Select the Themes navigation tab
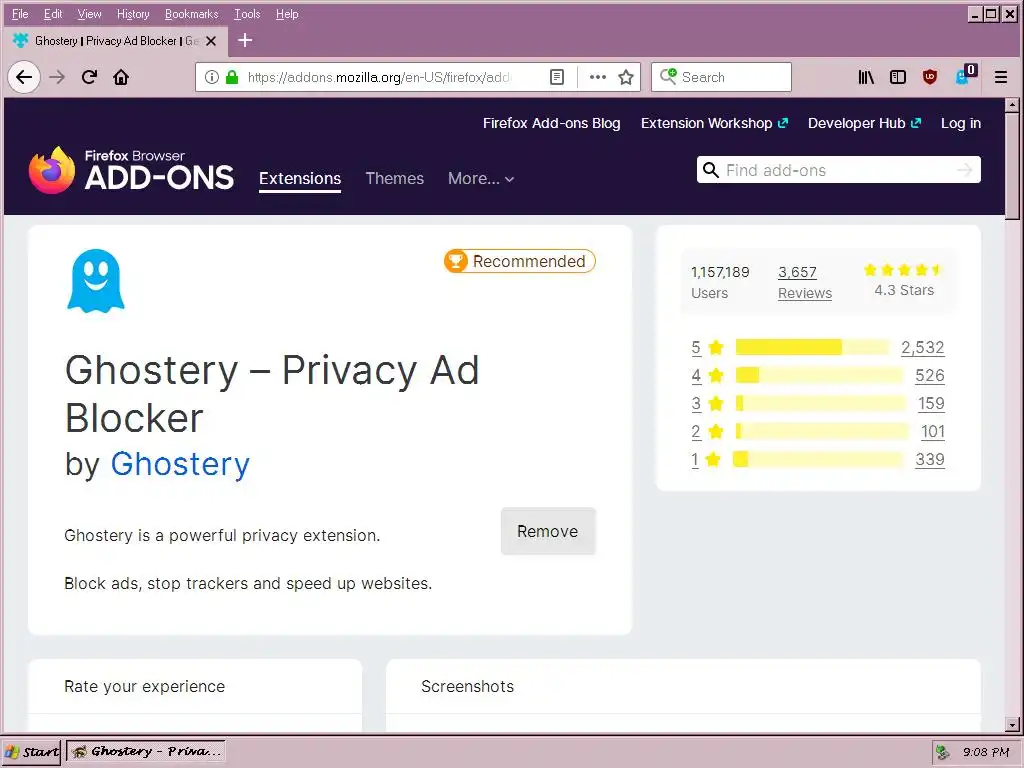1024x768 pixels. point(394,178)
